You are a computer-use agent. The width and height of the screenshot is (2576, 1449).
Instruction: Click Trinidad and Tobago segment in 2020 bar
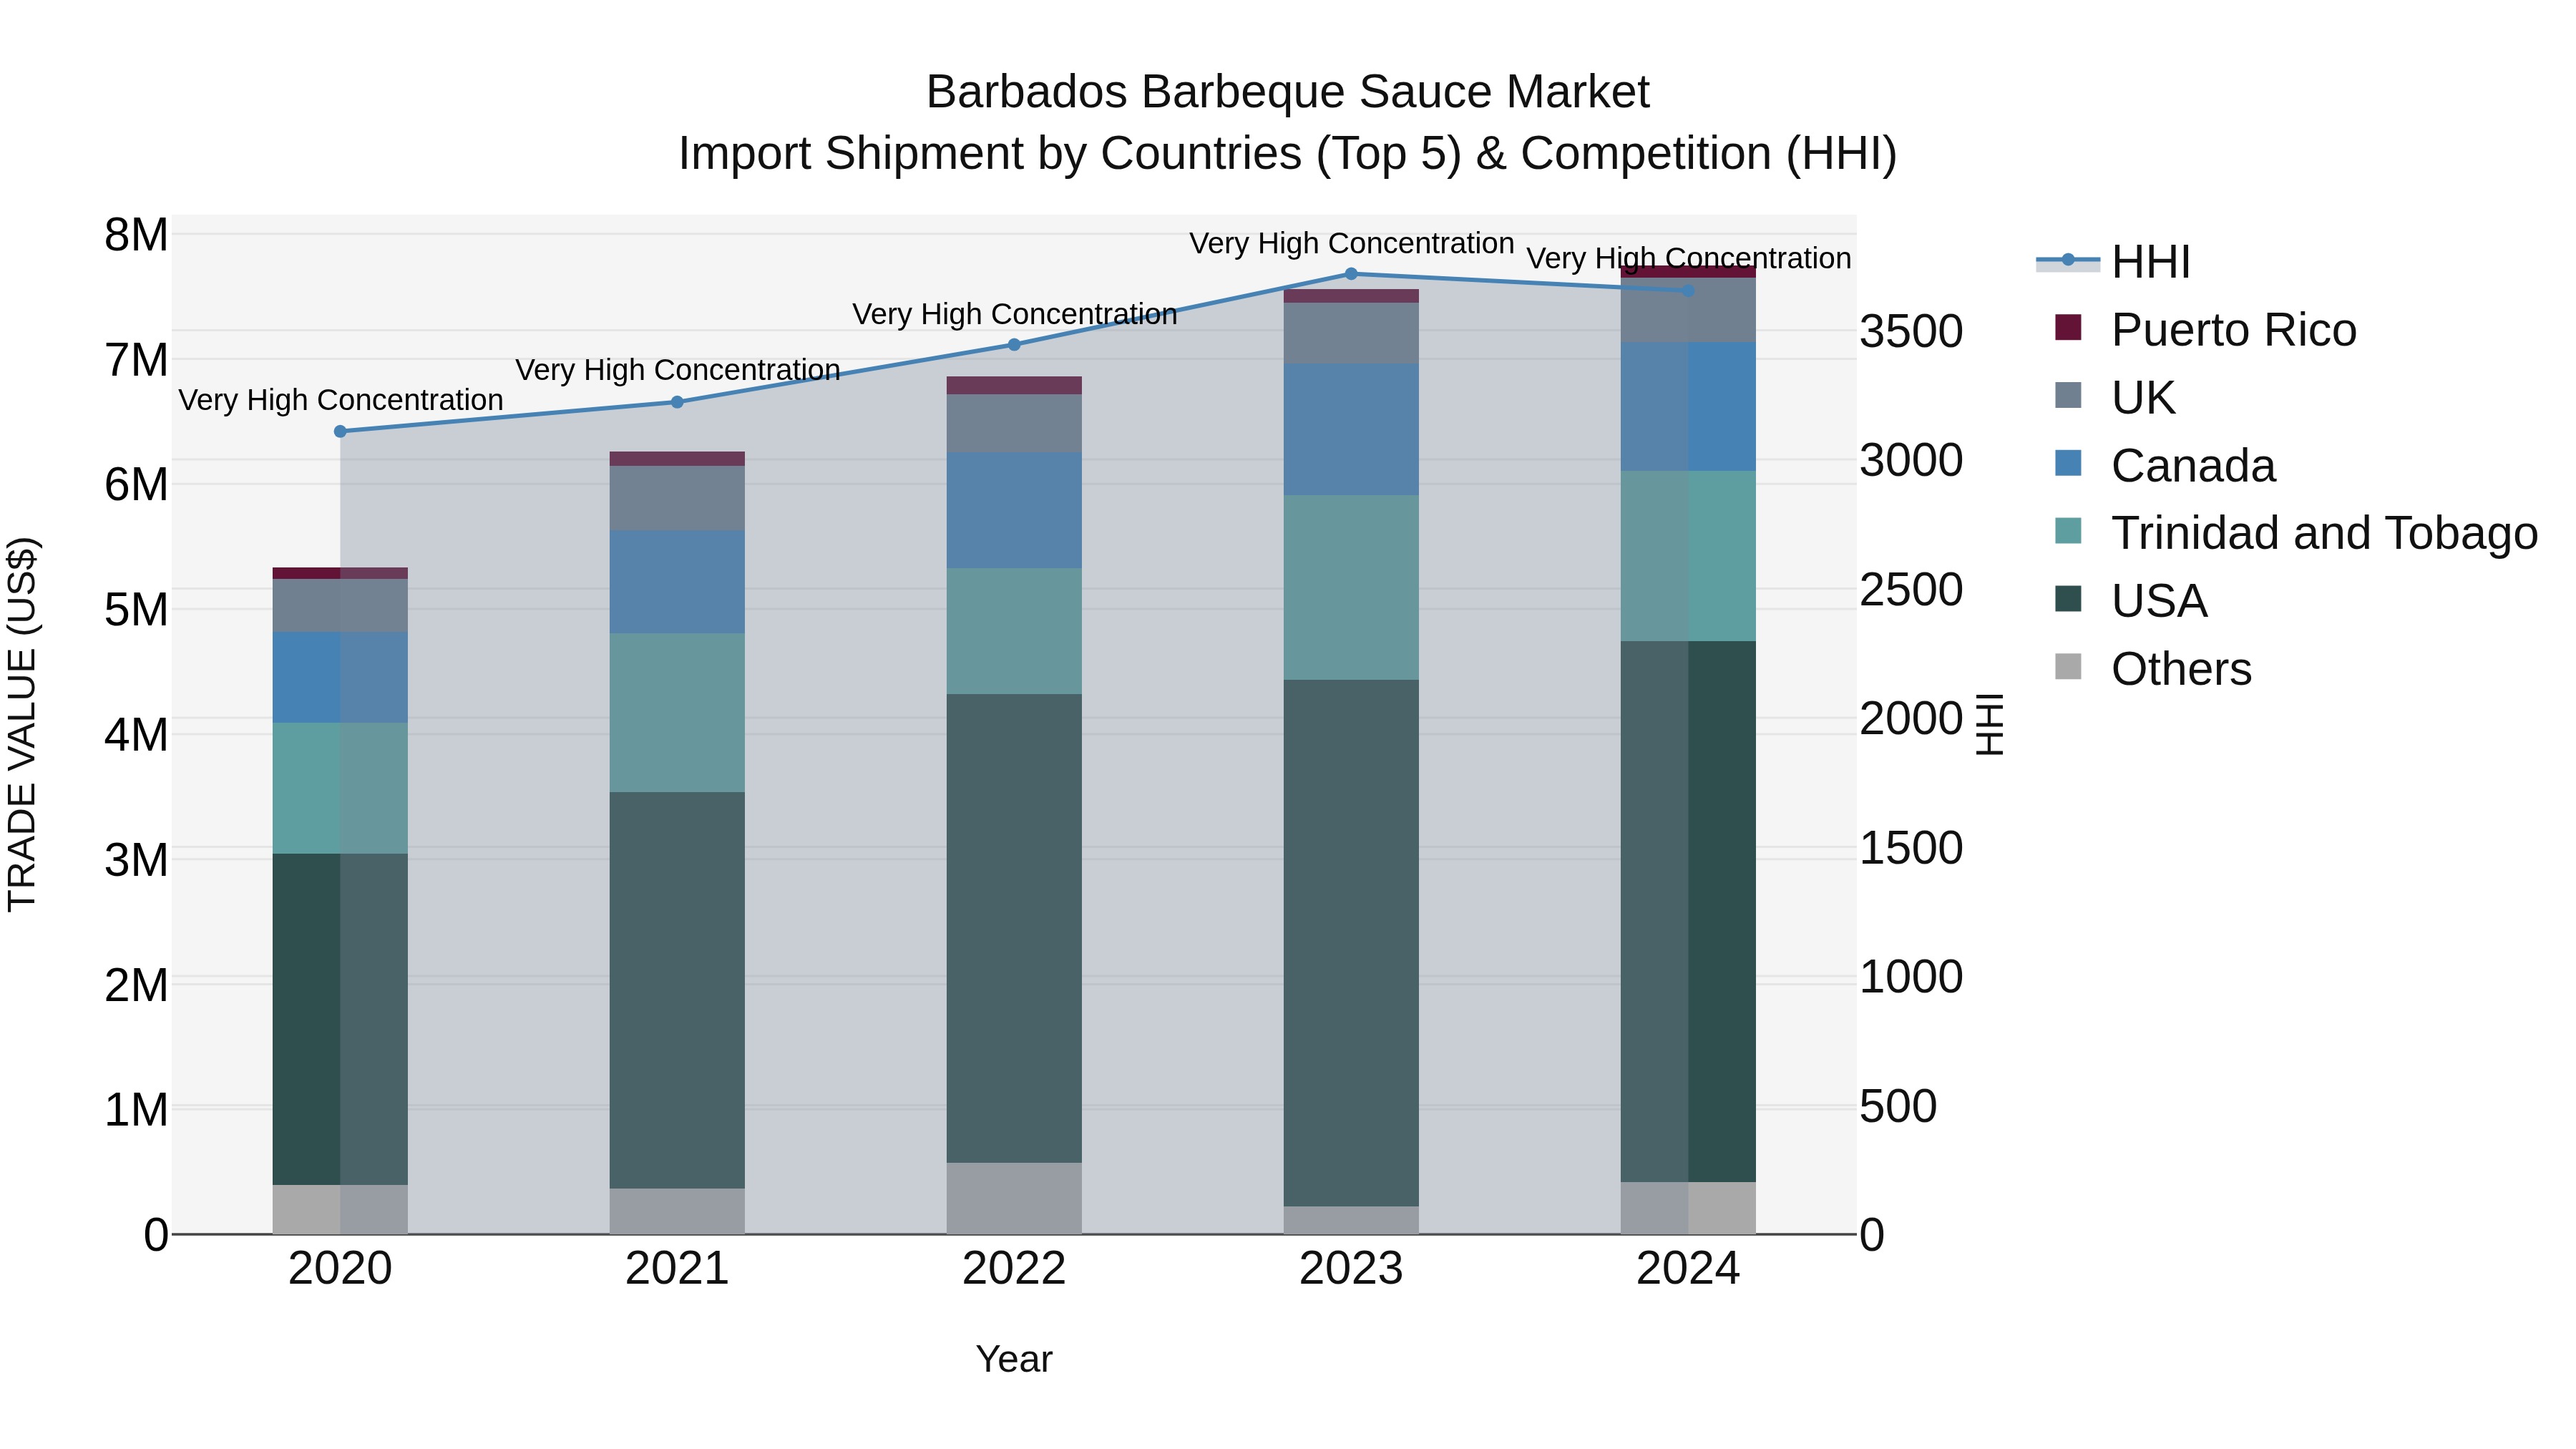[340, 788]
